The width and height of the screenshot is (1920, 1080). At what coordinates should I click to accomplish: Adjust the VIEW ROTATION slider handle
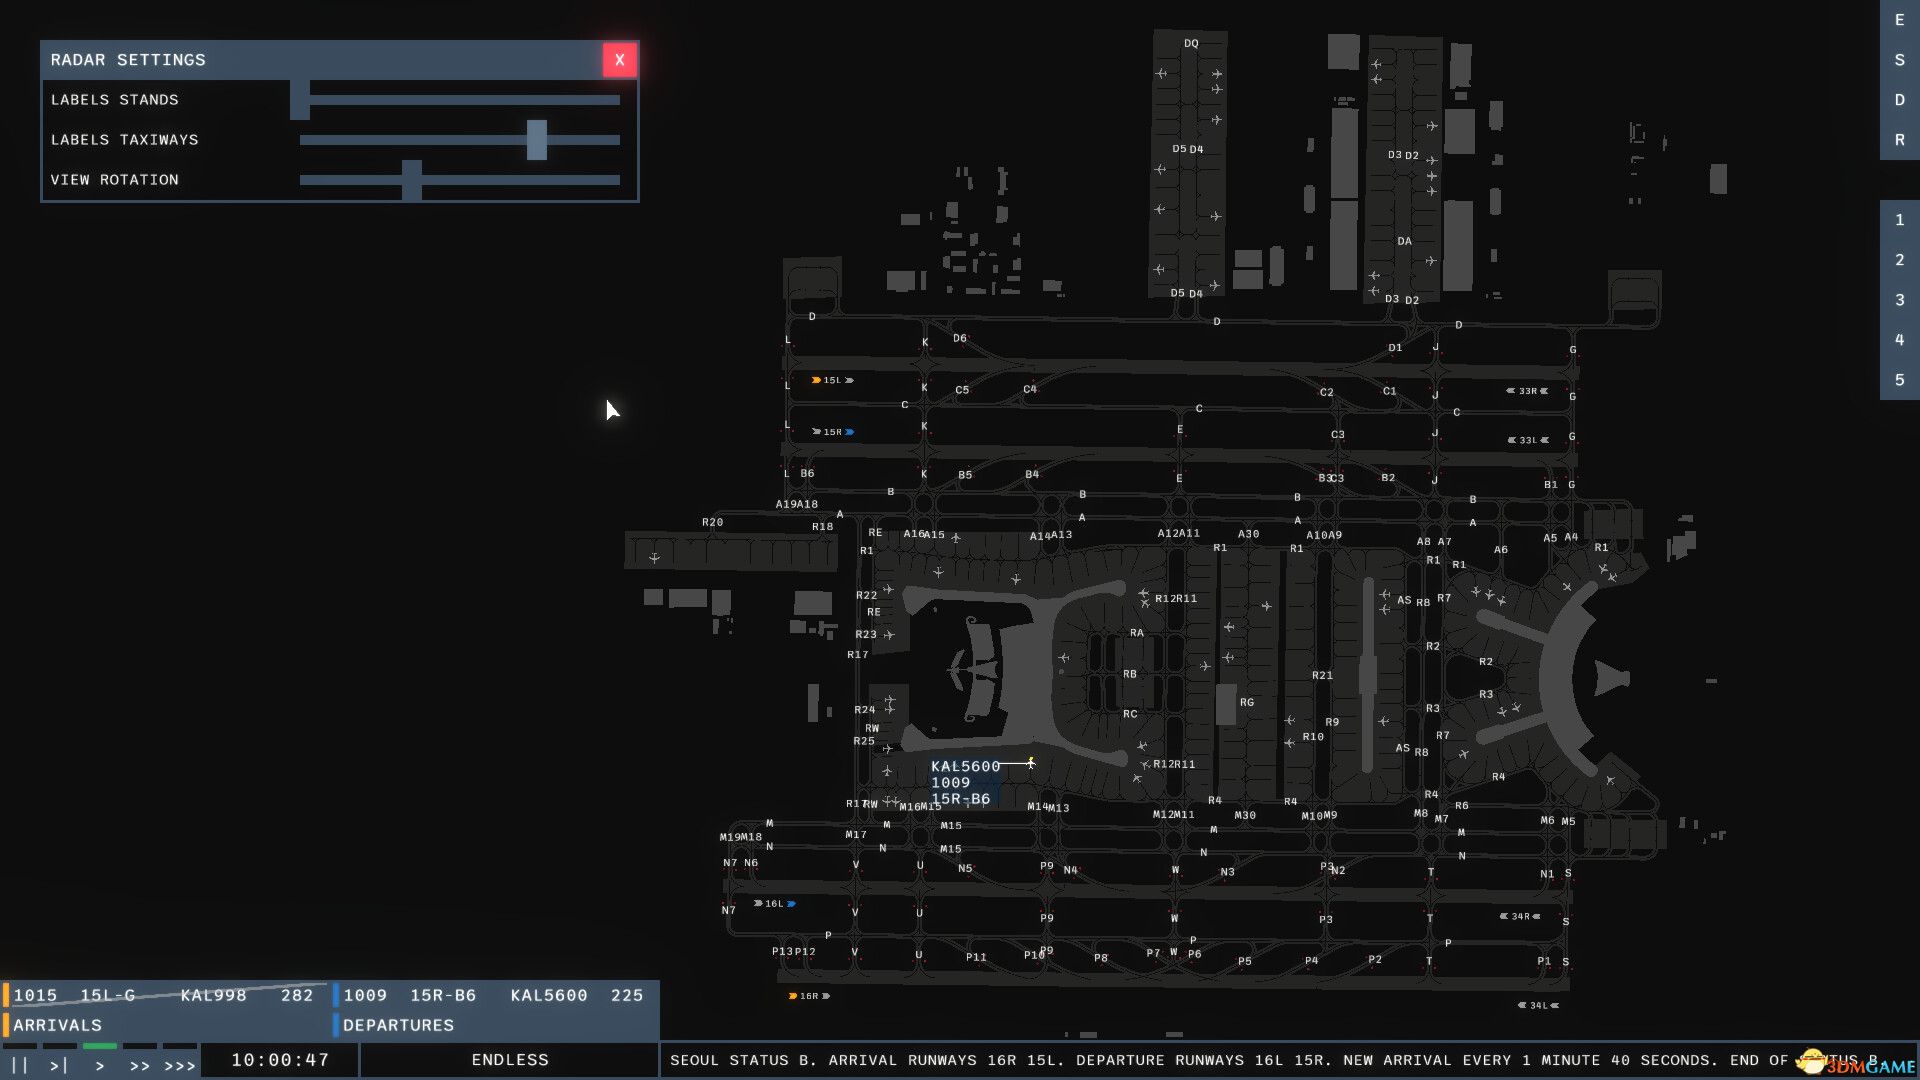(x=413, y=180)
